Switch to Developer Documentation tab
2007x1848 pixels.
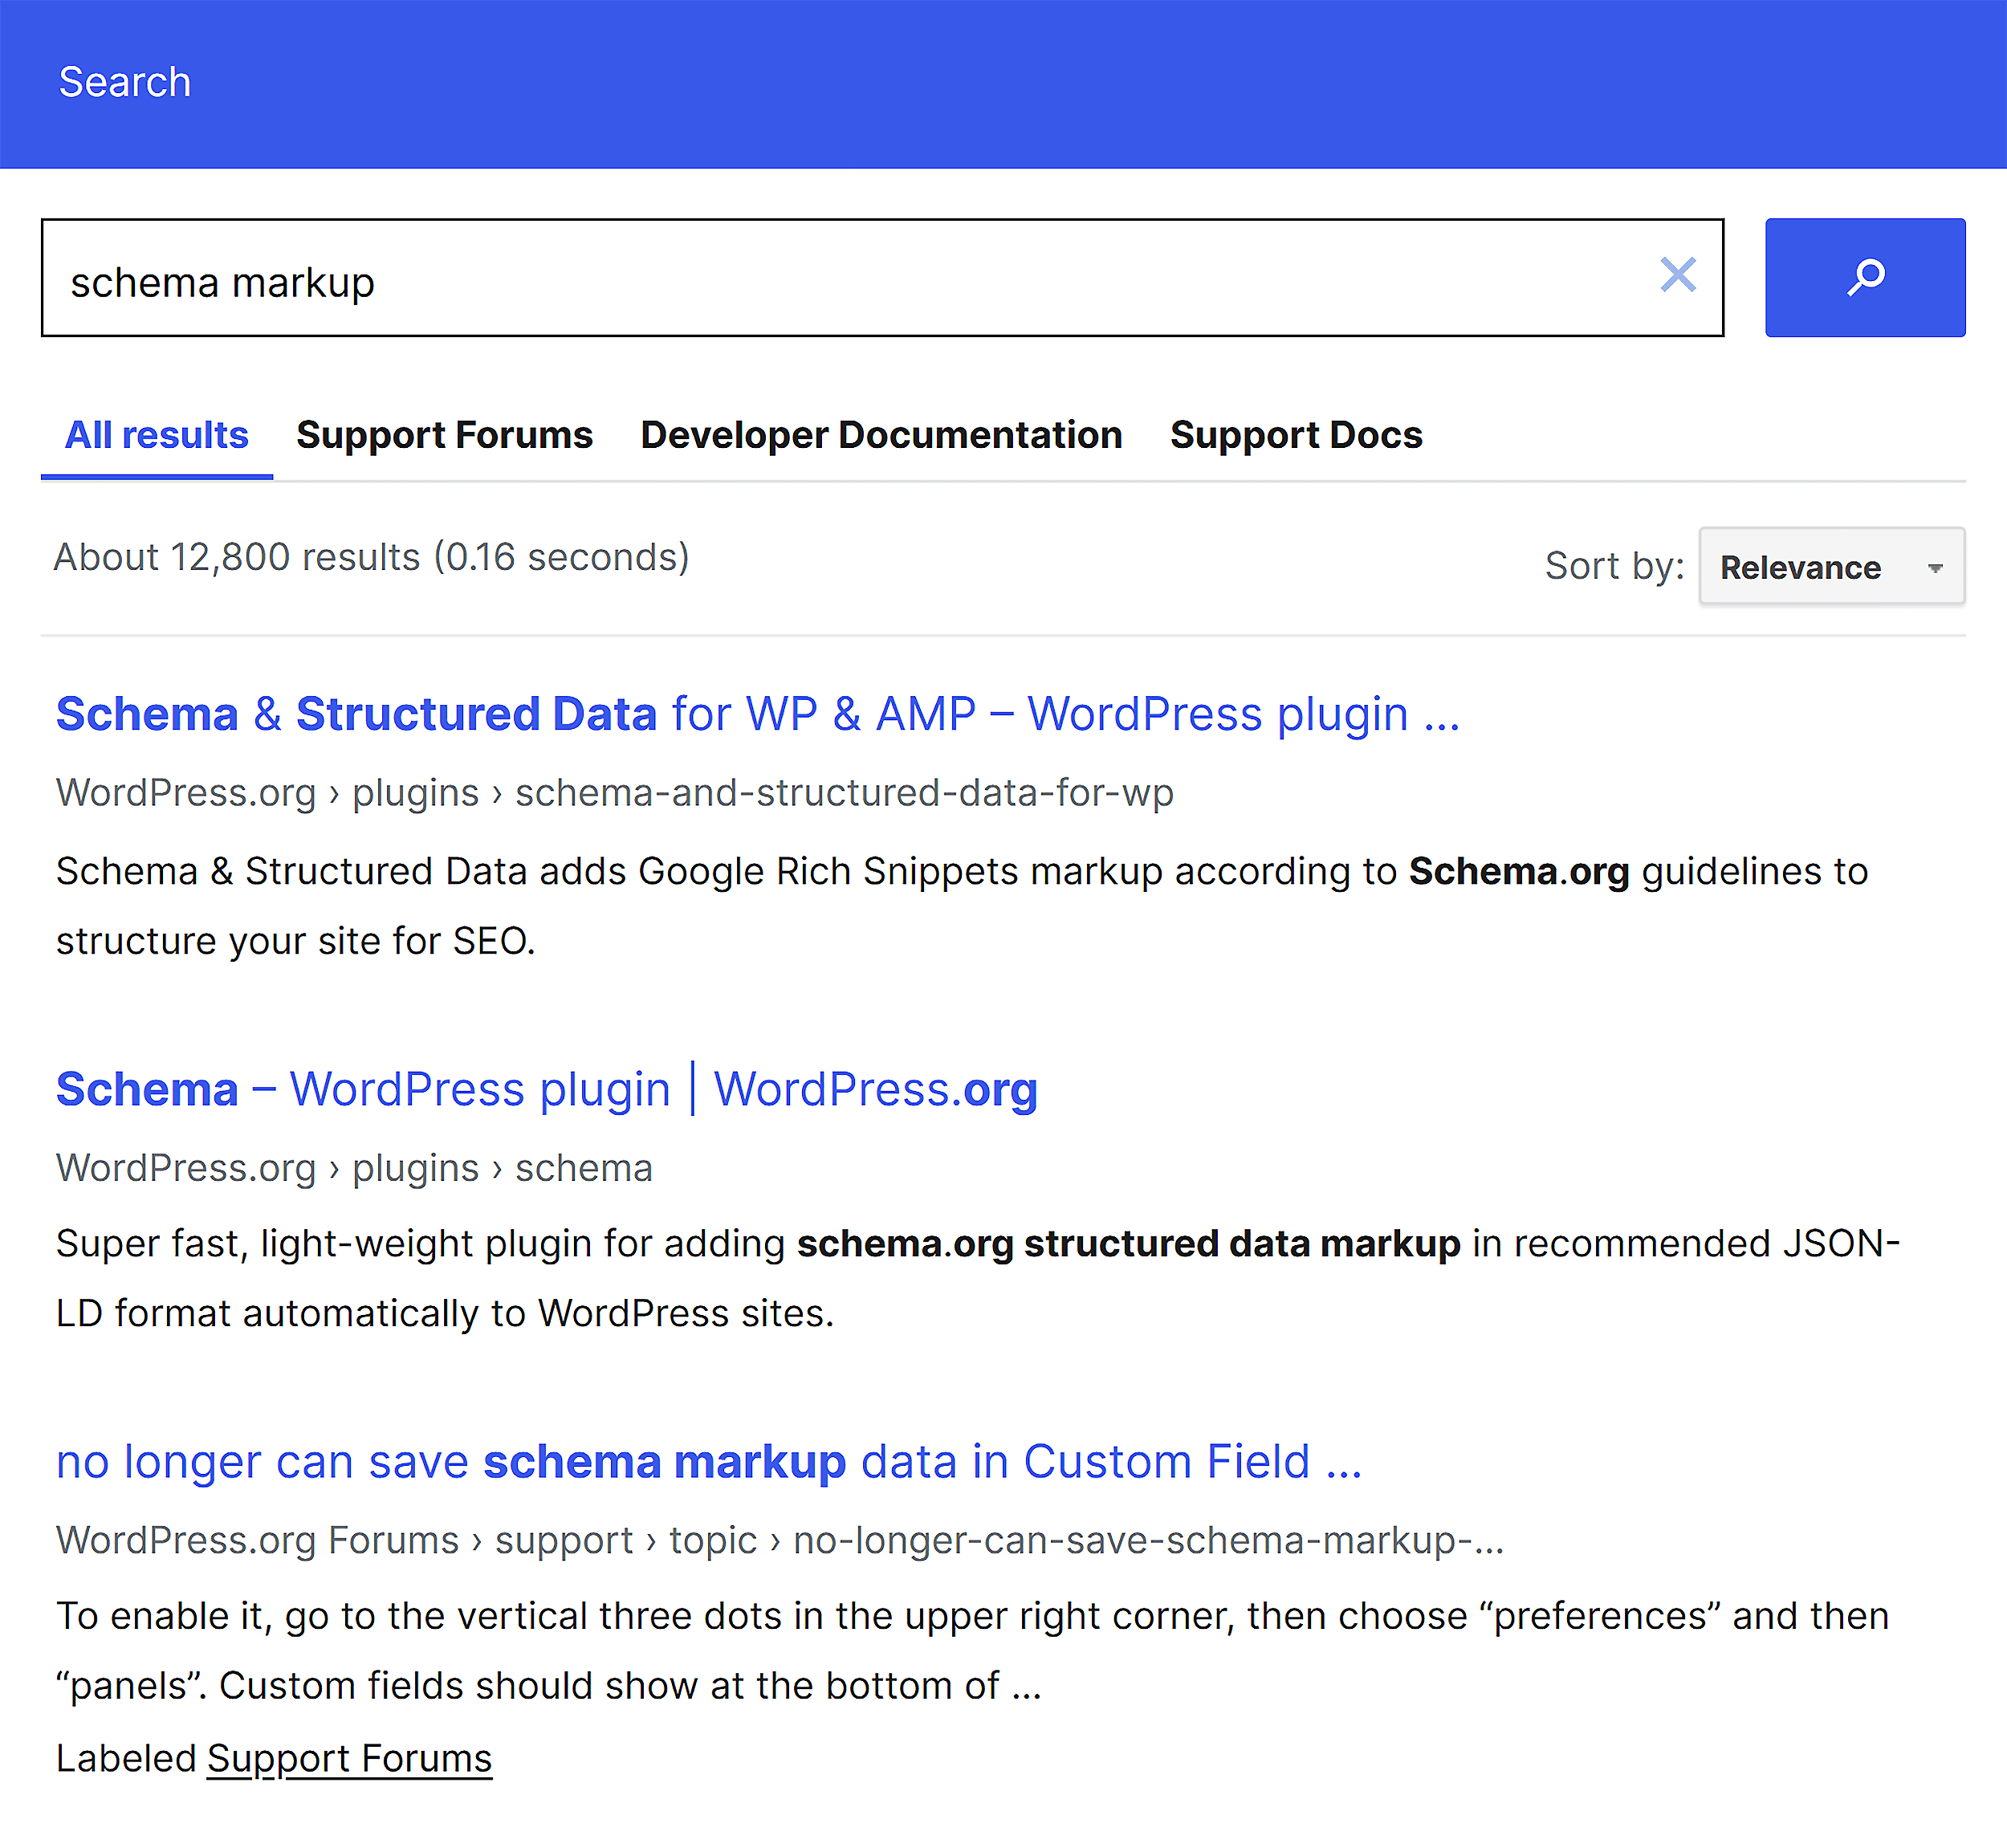(880, 435)
